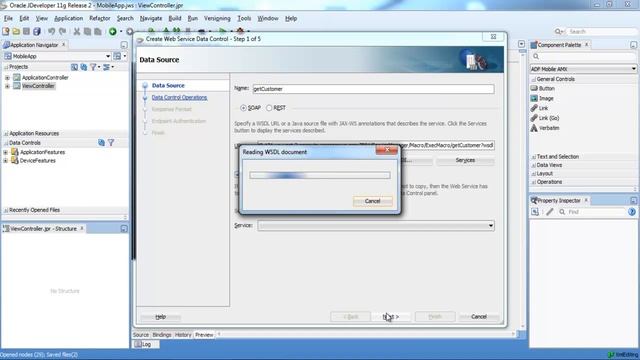Expand the DeviceFeatures data control

point(5,161)
